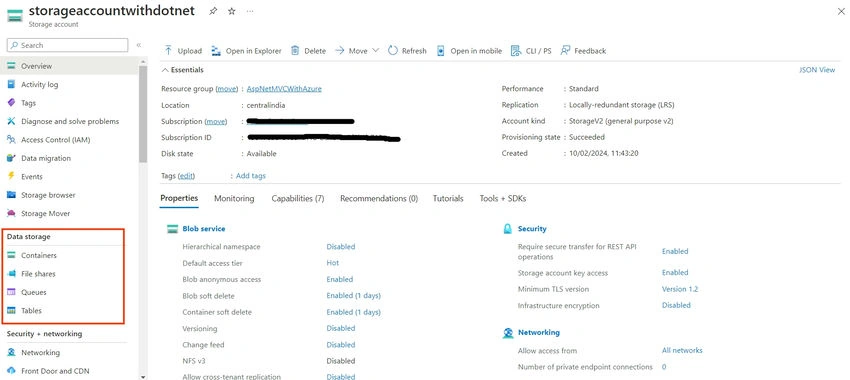850x380 pixels.
Task: Click move link beside Subscription
Action: [x=216, y=121]
